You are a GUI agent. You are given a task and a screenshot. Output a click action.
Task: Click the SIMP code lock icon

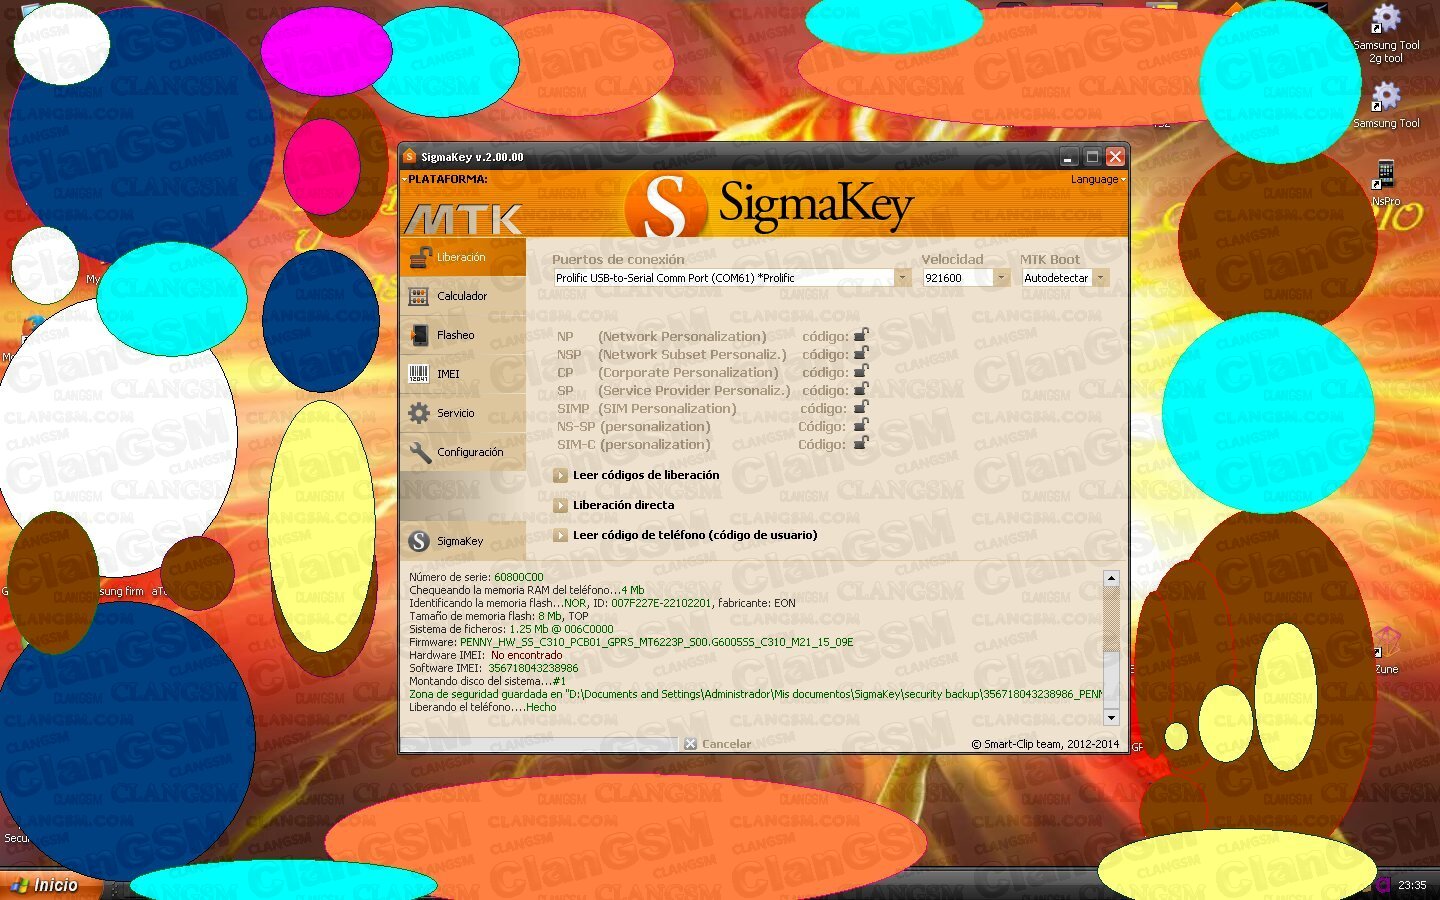861,408
